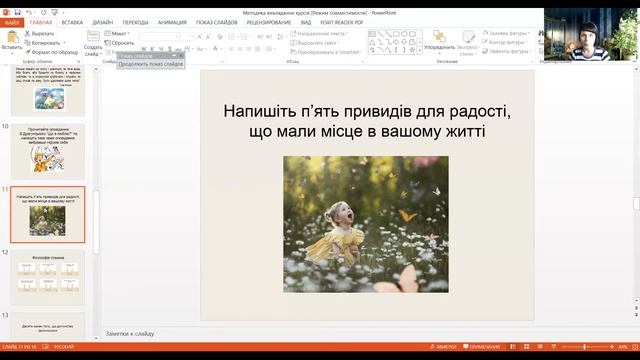Start slideshow from status bar icon

point(553,347)
